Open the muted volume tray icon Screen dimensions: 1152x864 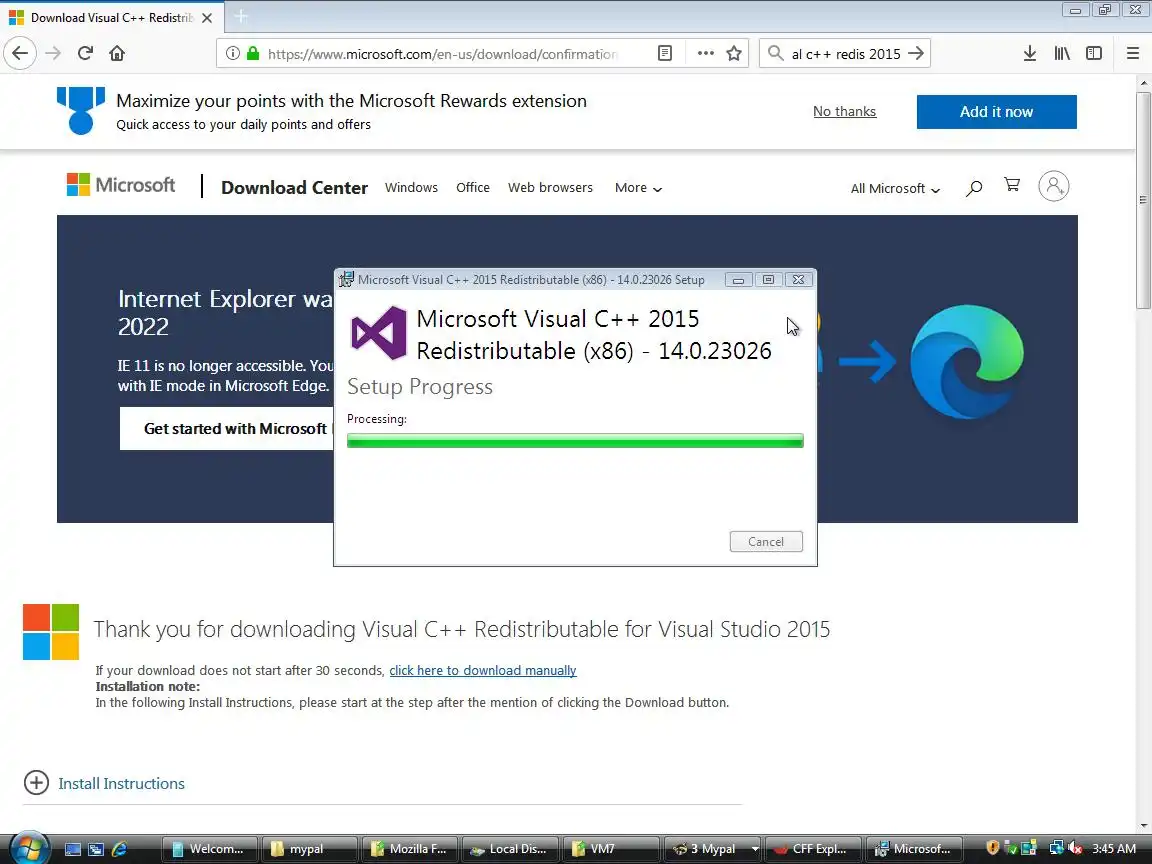coord(1075,848)
